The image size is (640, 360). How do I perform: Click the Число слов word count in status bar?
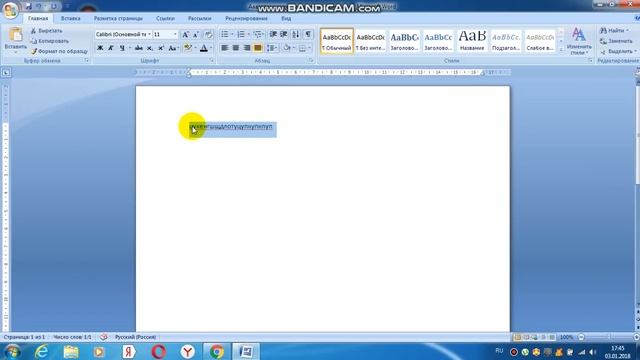coord(72,337)
